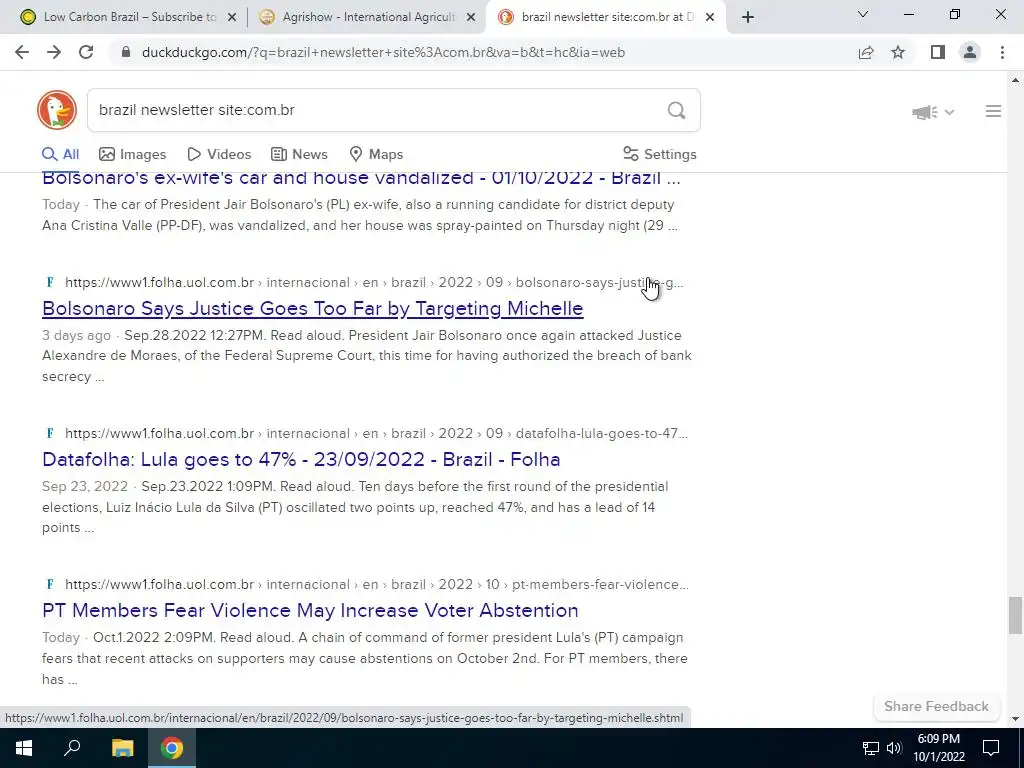Toggle the browser side panel icon
The width and height of the screenshot is (1024, 768).
point(938,52)
